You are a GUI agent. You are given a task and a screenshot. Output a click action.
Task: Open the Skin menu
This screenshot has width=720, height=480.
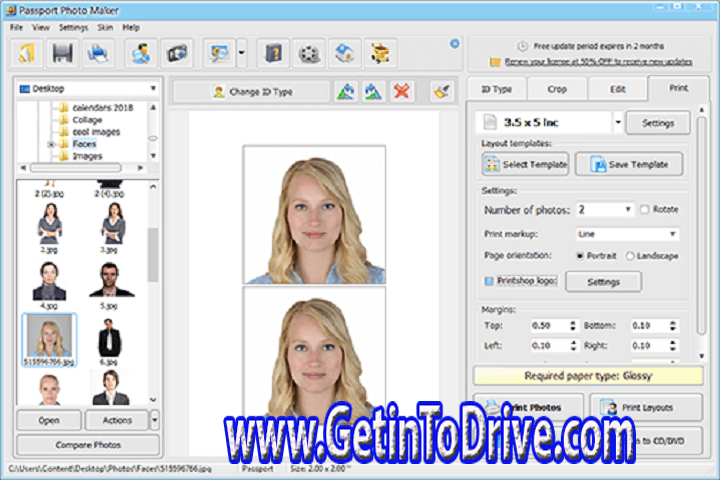tap(105, 28)
